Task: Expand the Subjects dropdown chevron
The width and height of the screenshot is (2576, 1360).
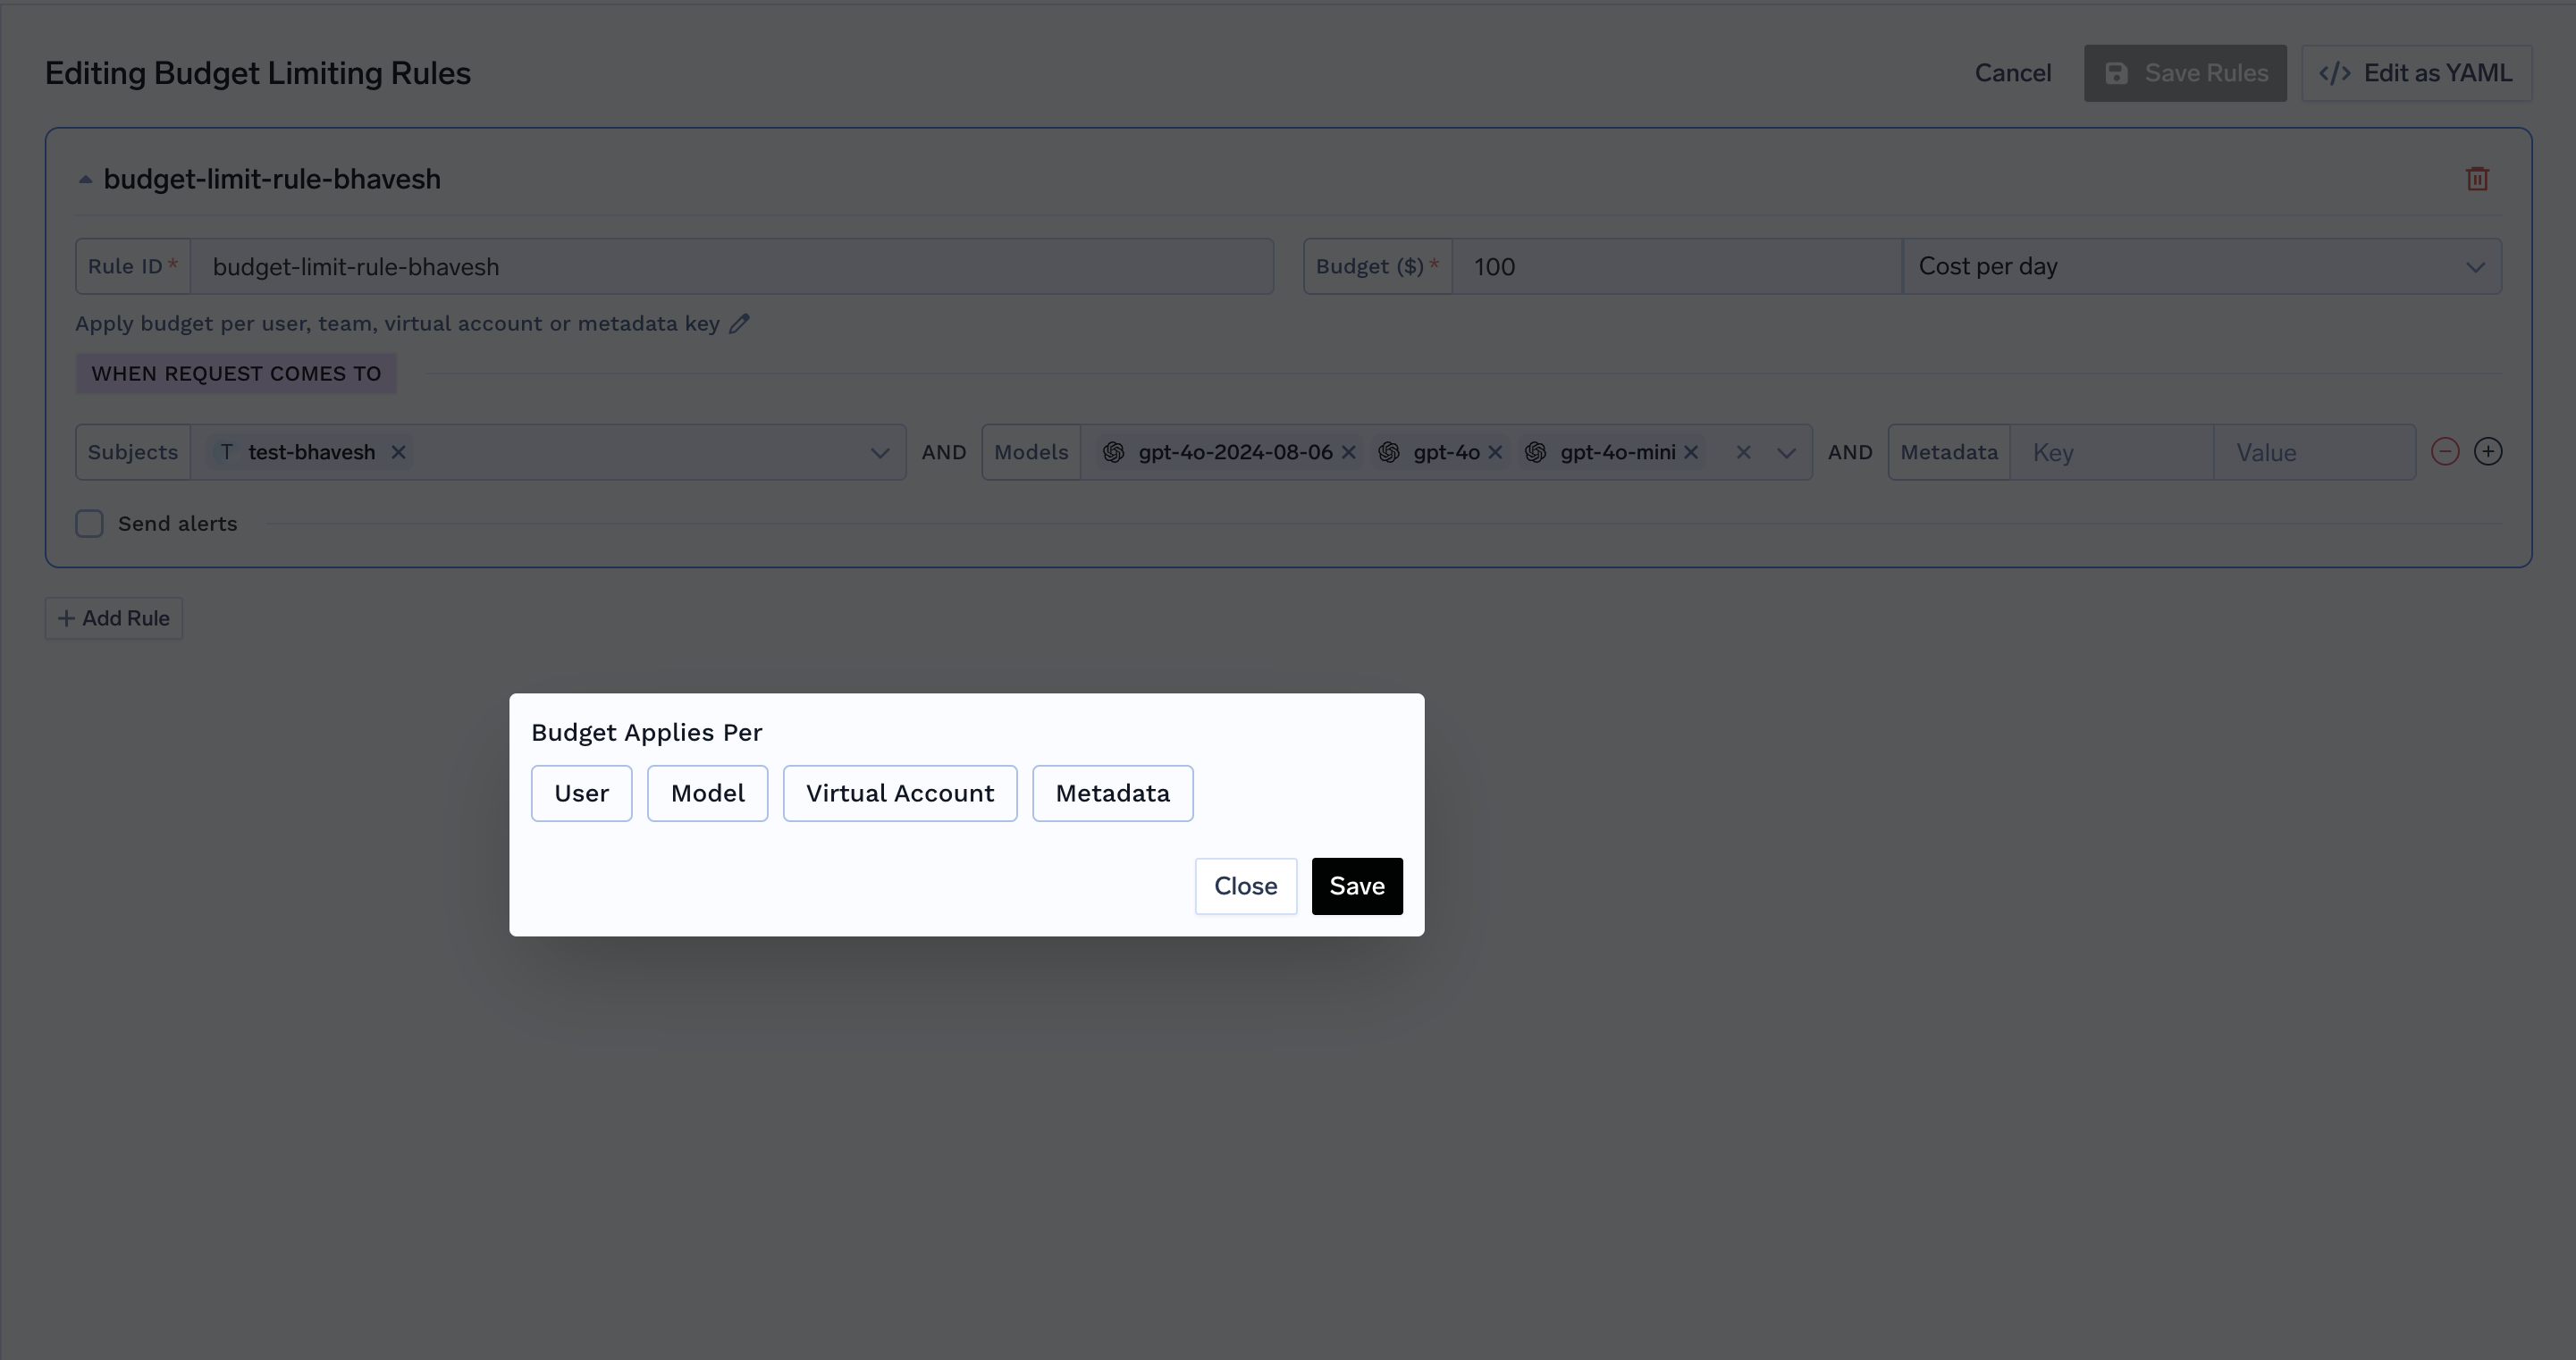Action: [879, 453]
